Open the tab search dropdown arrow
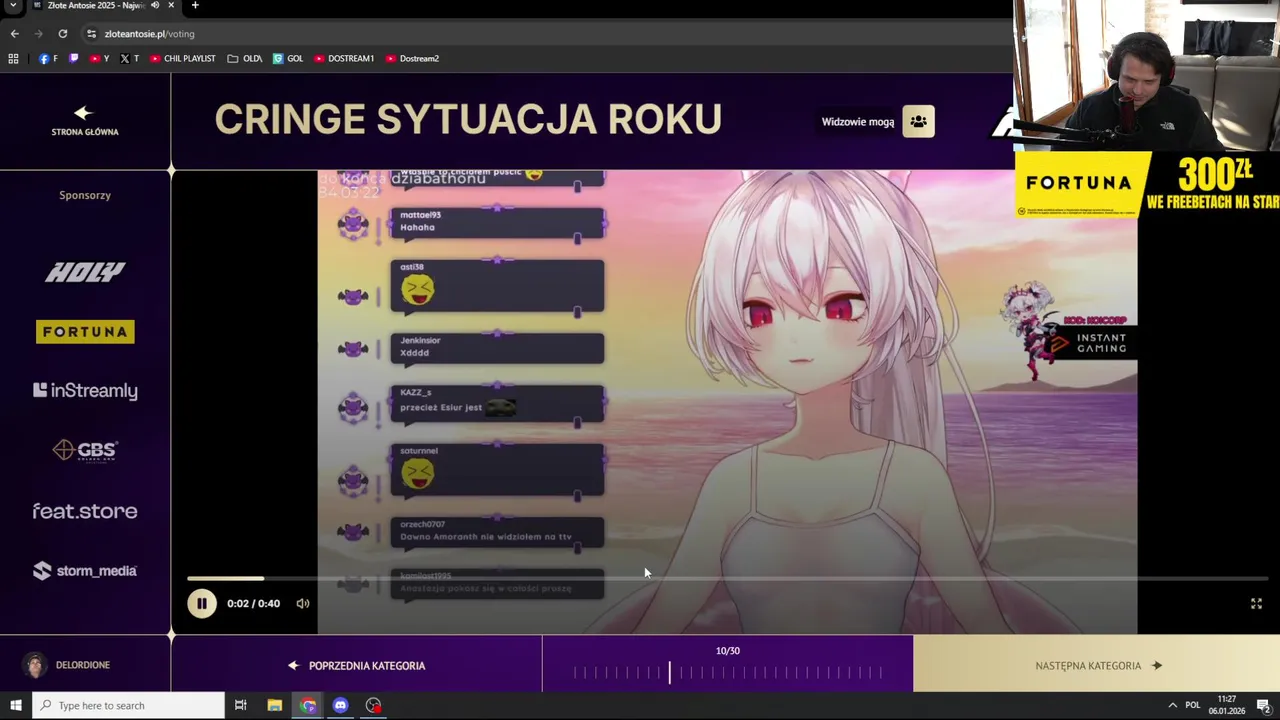The width and height of the screenshot is (1280, 720). (x=13, y=6)
